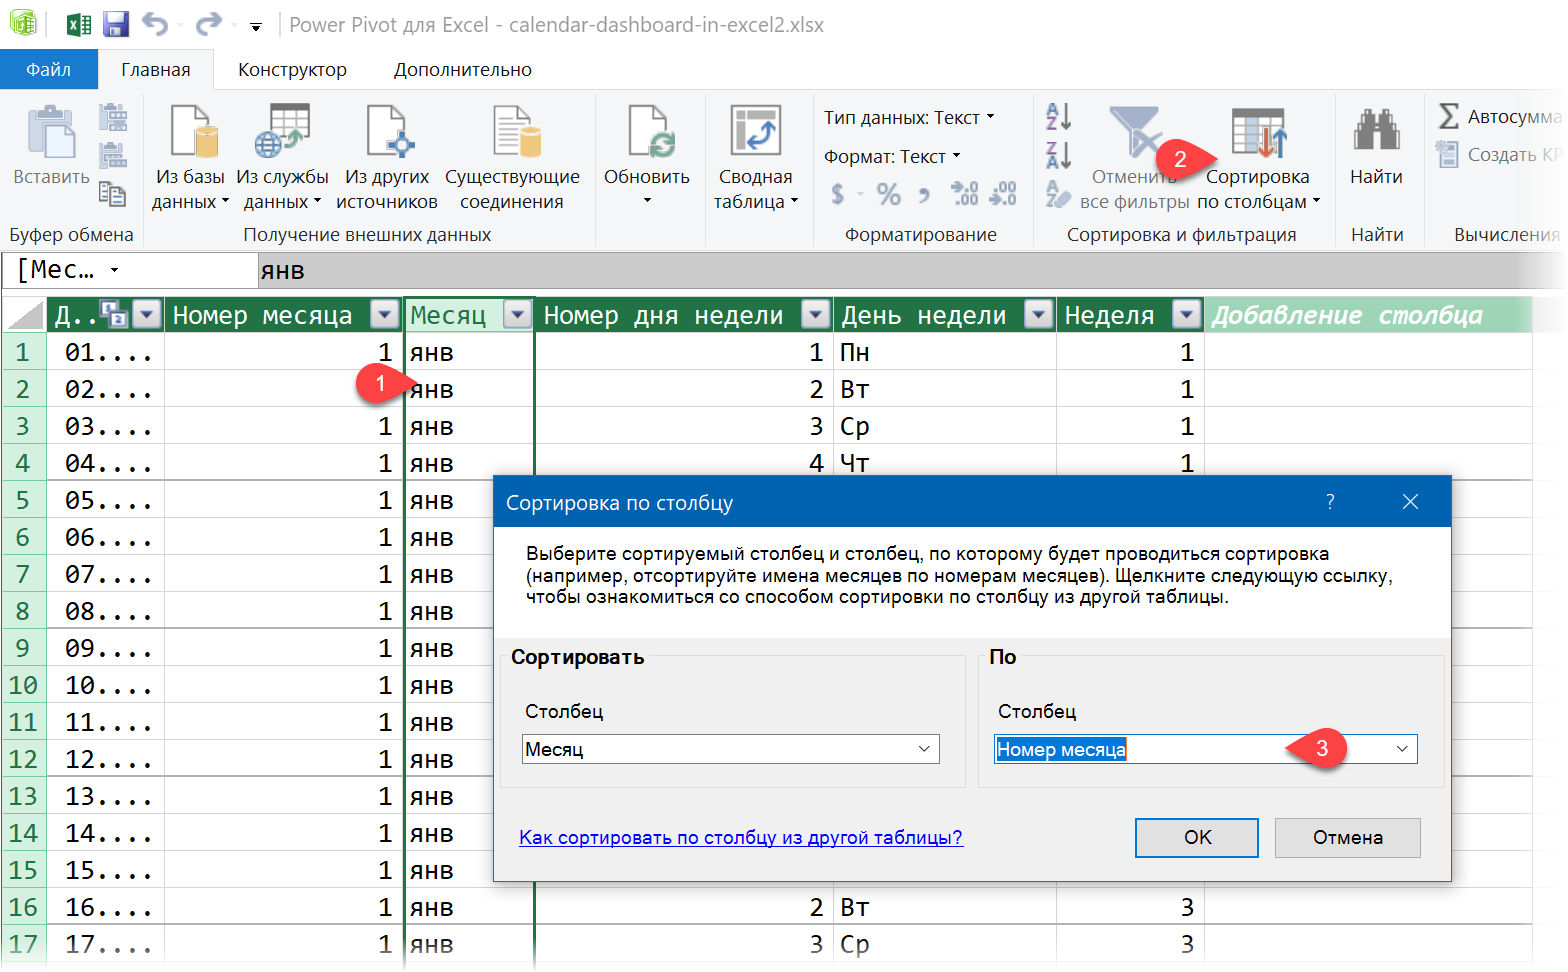Open filter dropdown for День недели column

(1039, 315)
